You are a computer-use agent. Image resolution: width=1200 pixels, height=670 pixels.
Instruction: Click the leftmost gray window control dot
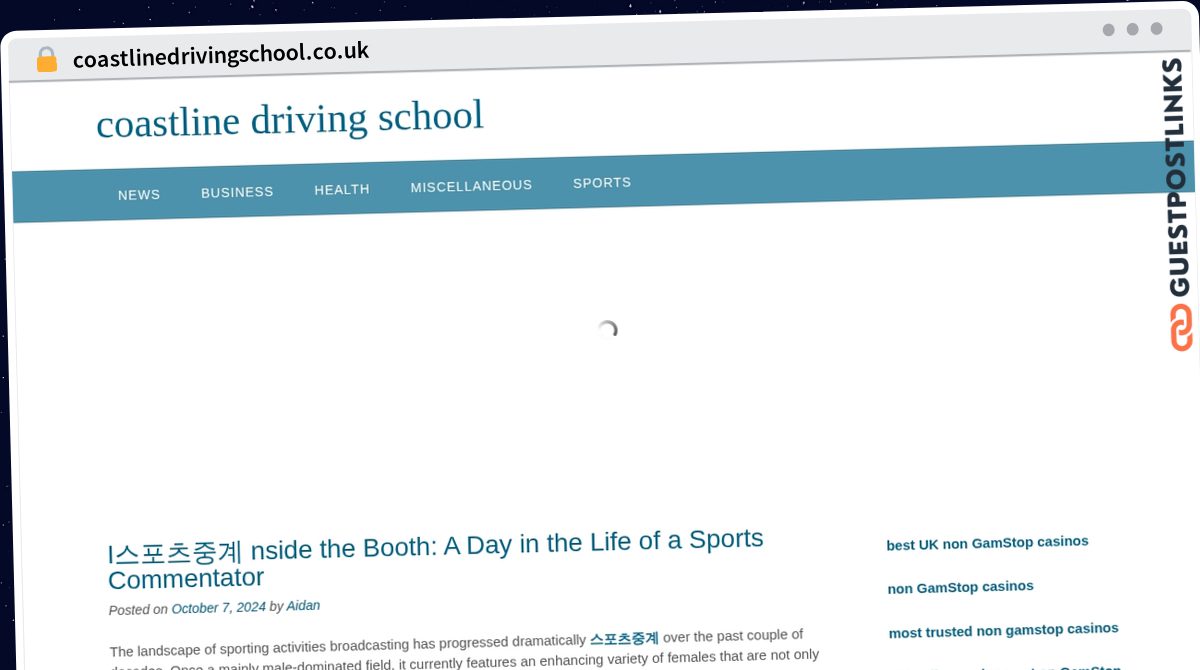click(x=1108, y=30)
